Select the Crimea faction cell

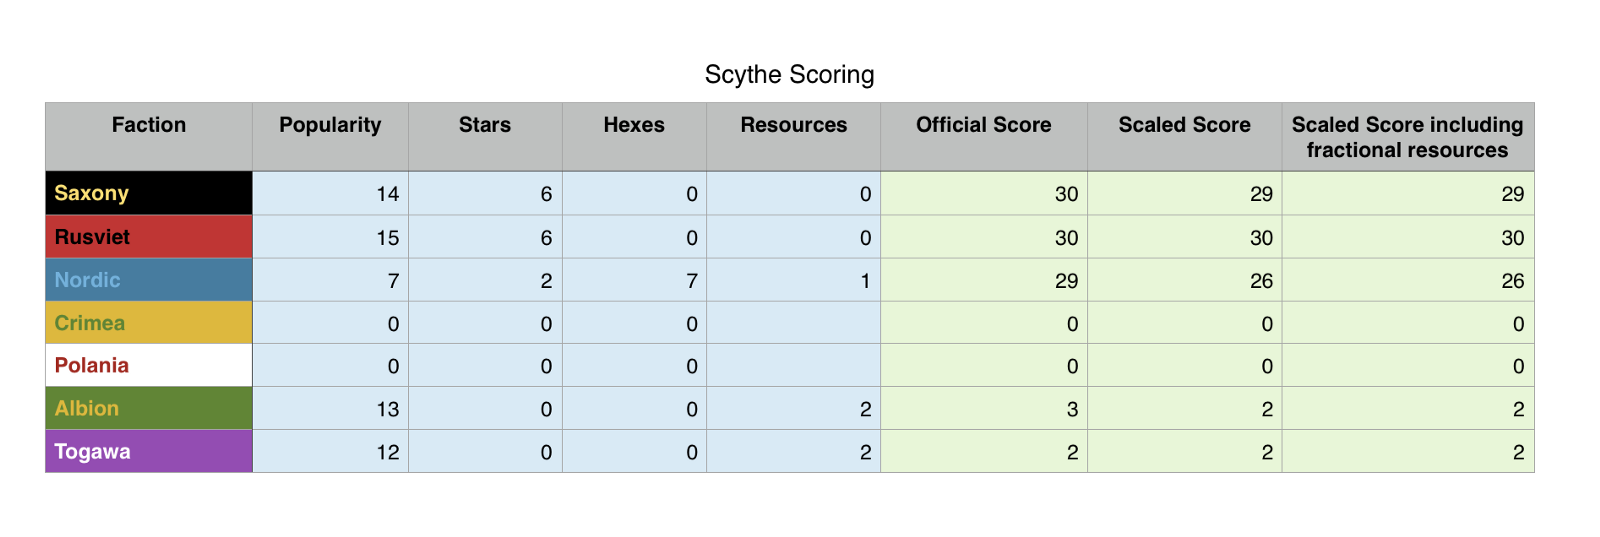(x=149, y=323)
